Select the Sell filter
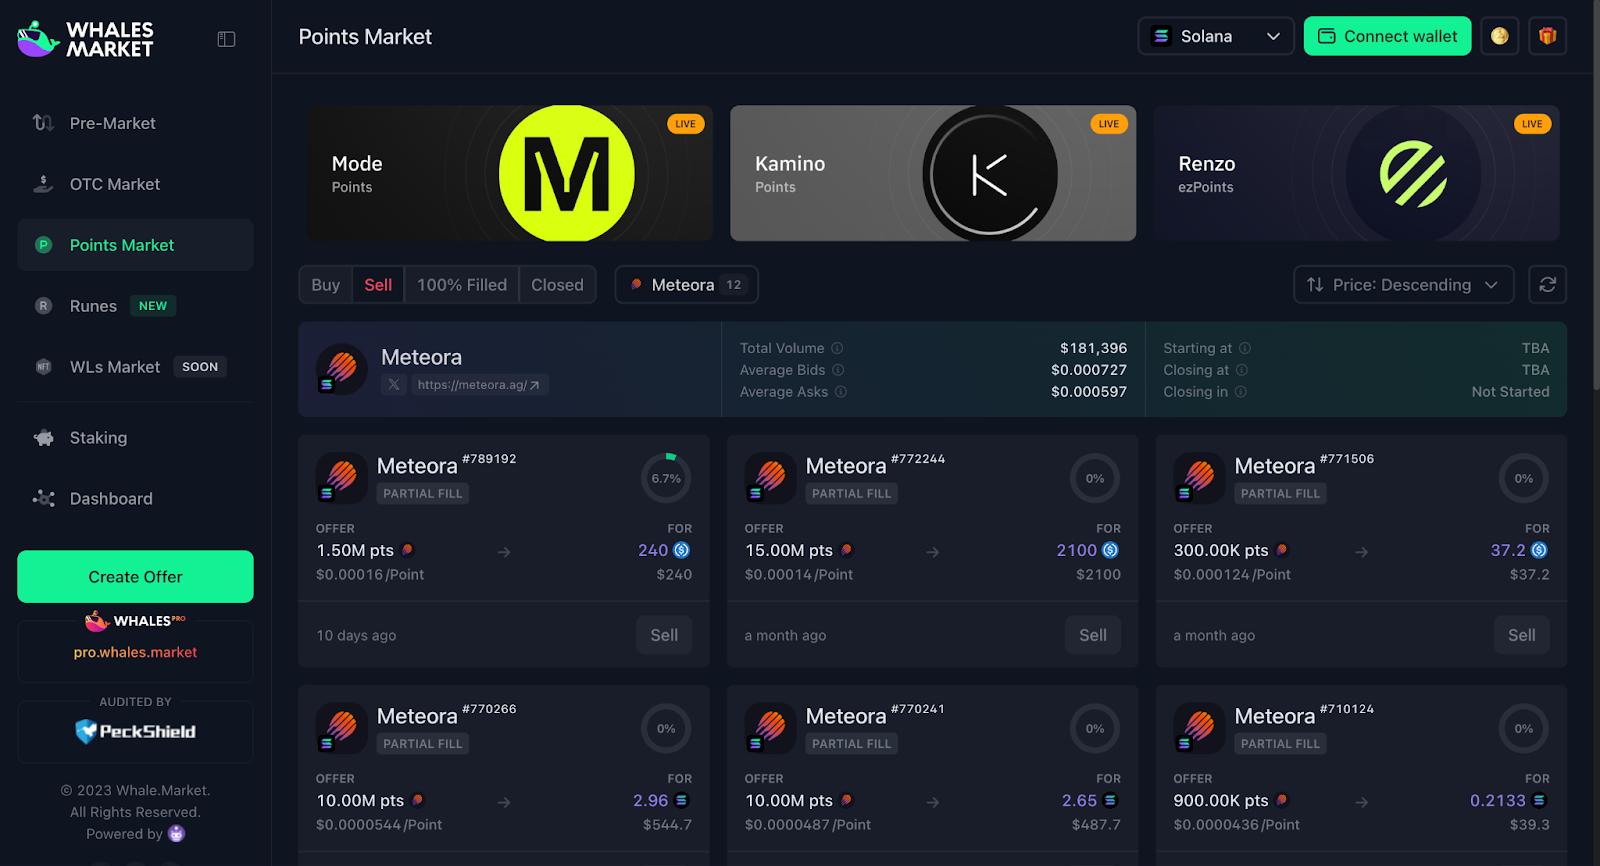The height and width of the screenshot is (866, 1600). pos(378,285)
